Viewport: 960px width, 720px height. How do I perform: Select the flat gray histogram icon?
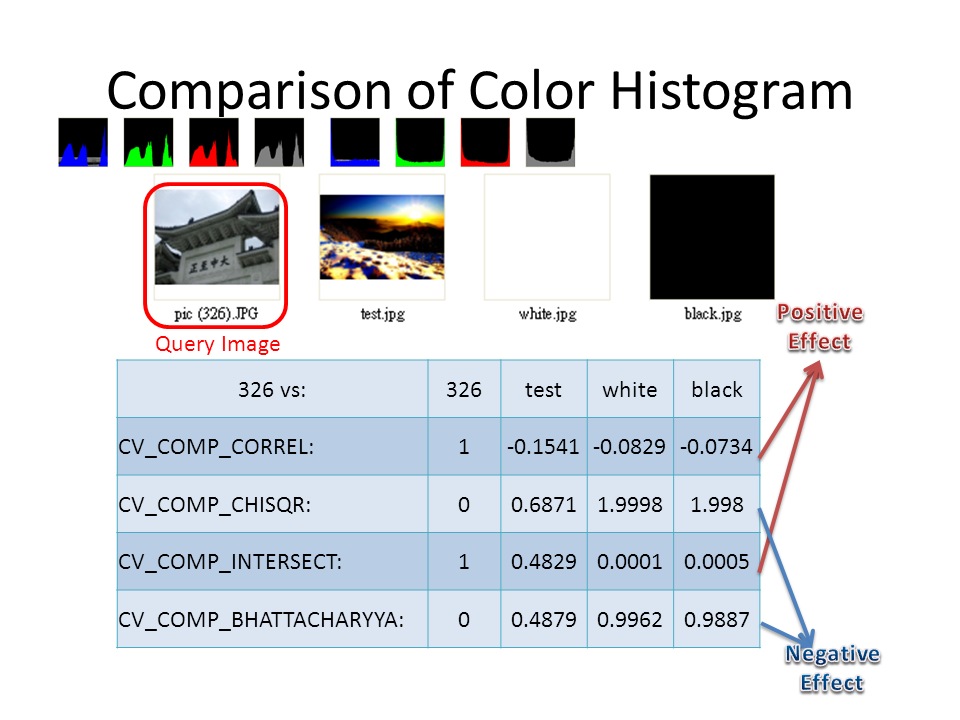(x=550, y=142)
